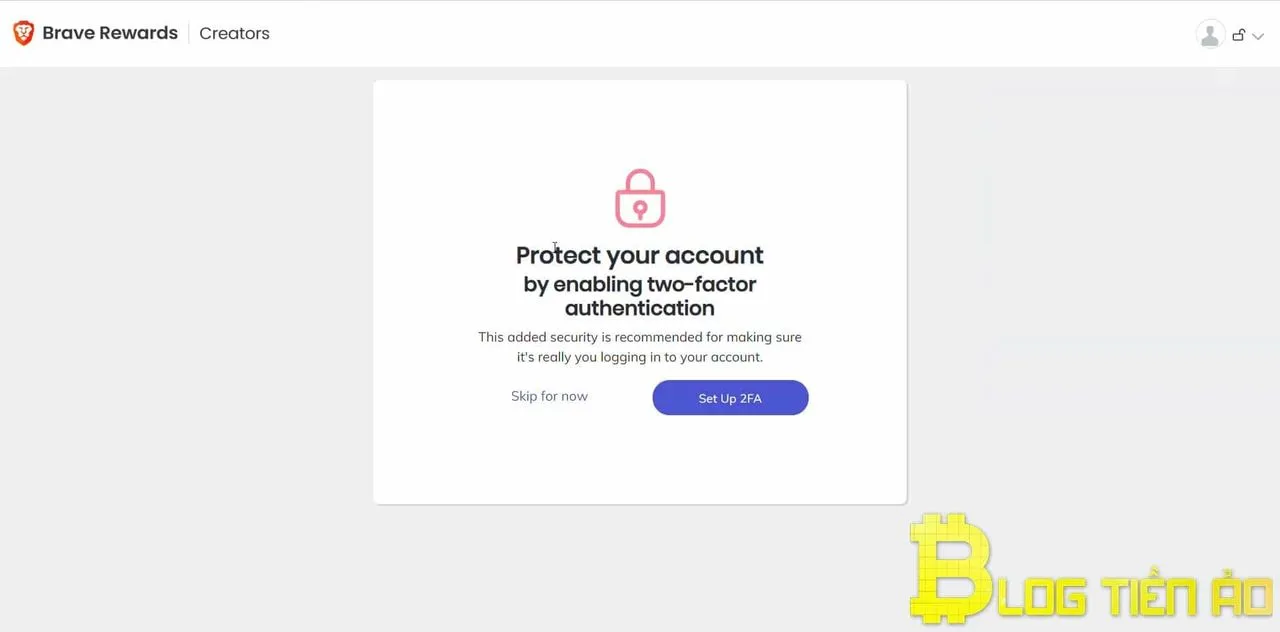Click the yellow pixel B watermark logo
This screenshot has height=632, width=1280.
point(950,568)
